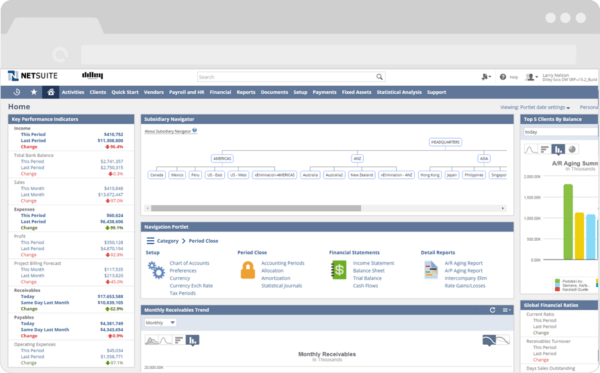Select the New Zealand subsidiary node
Screen dimensions: 600x373
point(362,175)
